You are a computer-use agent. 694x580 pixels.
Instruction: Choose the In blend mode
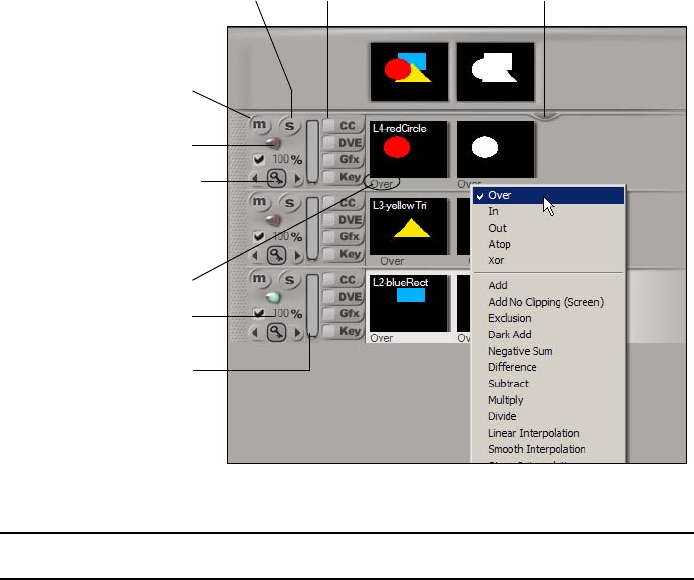[548, 212]
